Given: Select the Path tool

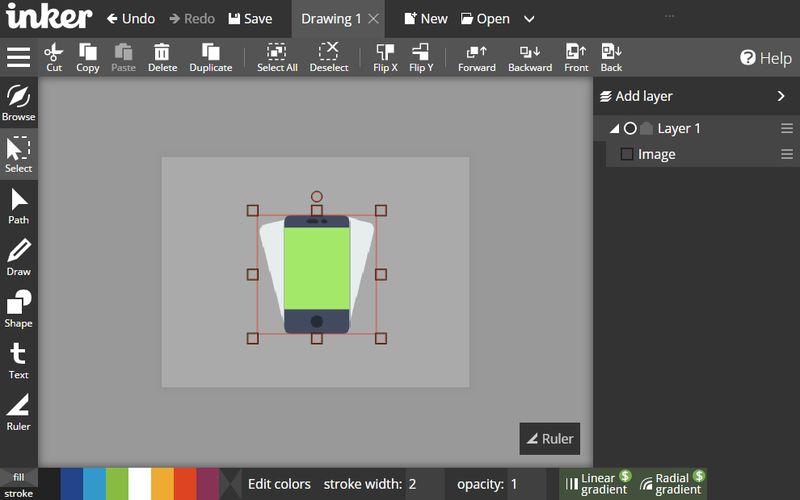Looking at the screenshot, I should (x=19, y=205).
